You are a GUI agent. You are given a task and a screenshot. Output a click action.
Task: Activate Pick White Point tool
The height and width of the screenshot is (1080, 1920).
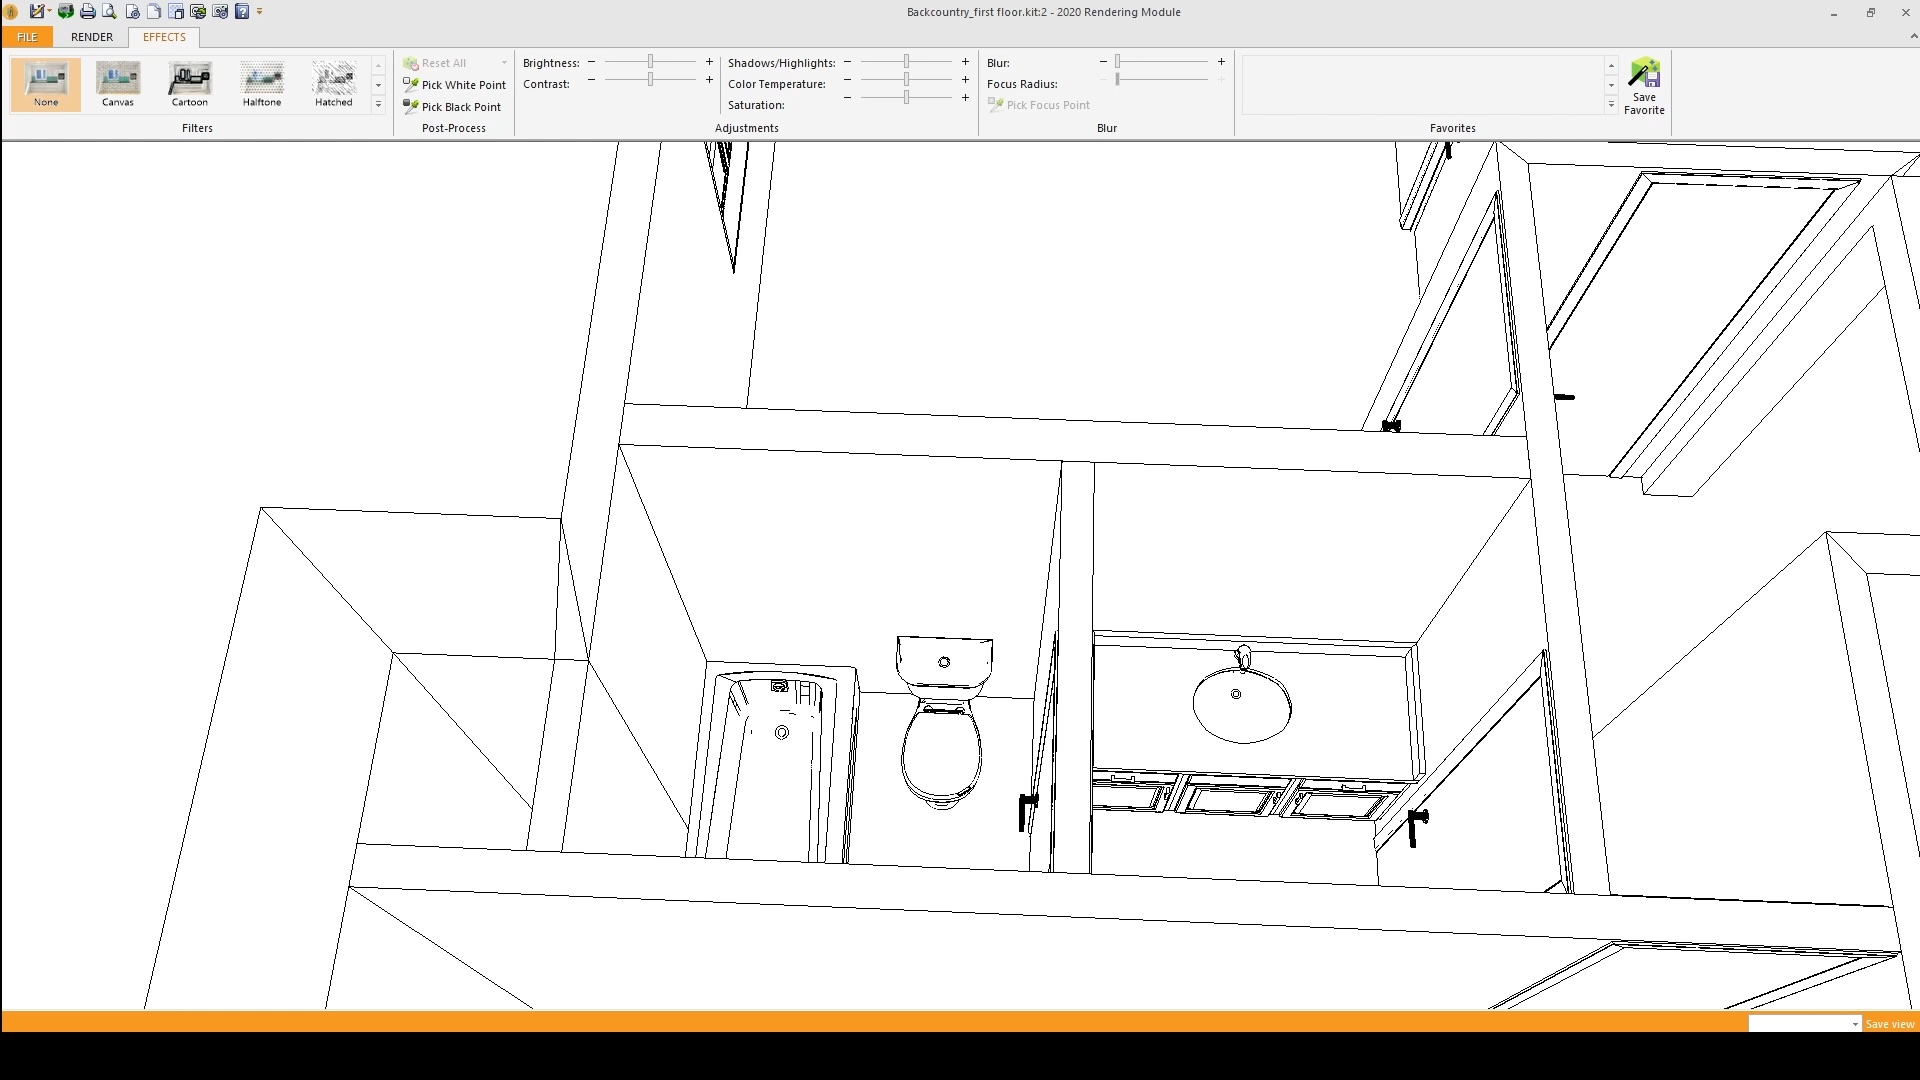(454, 85)
